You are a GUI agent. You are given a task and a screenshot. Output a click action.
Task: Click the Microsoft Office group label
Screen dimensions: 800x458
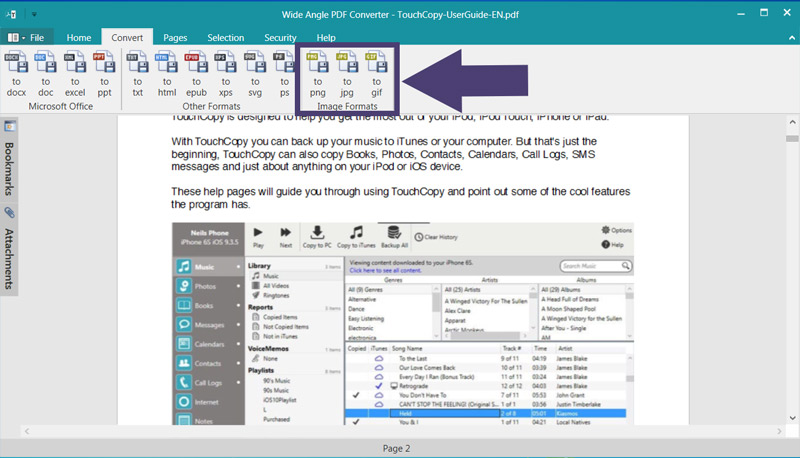tap(61, 106)
